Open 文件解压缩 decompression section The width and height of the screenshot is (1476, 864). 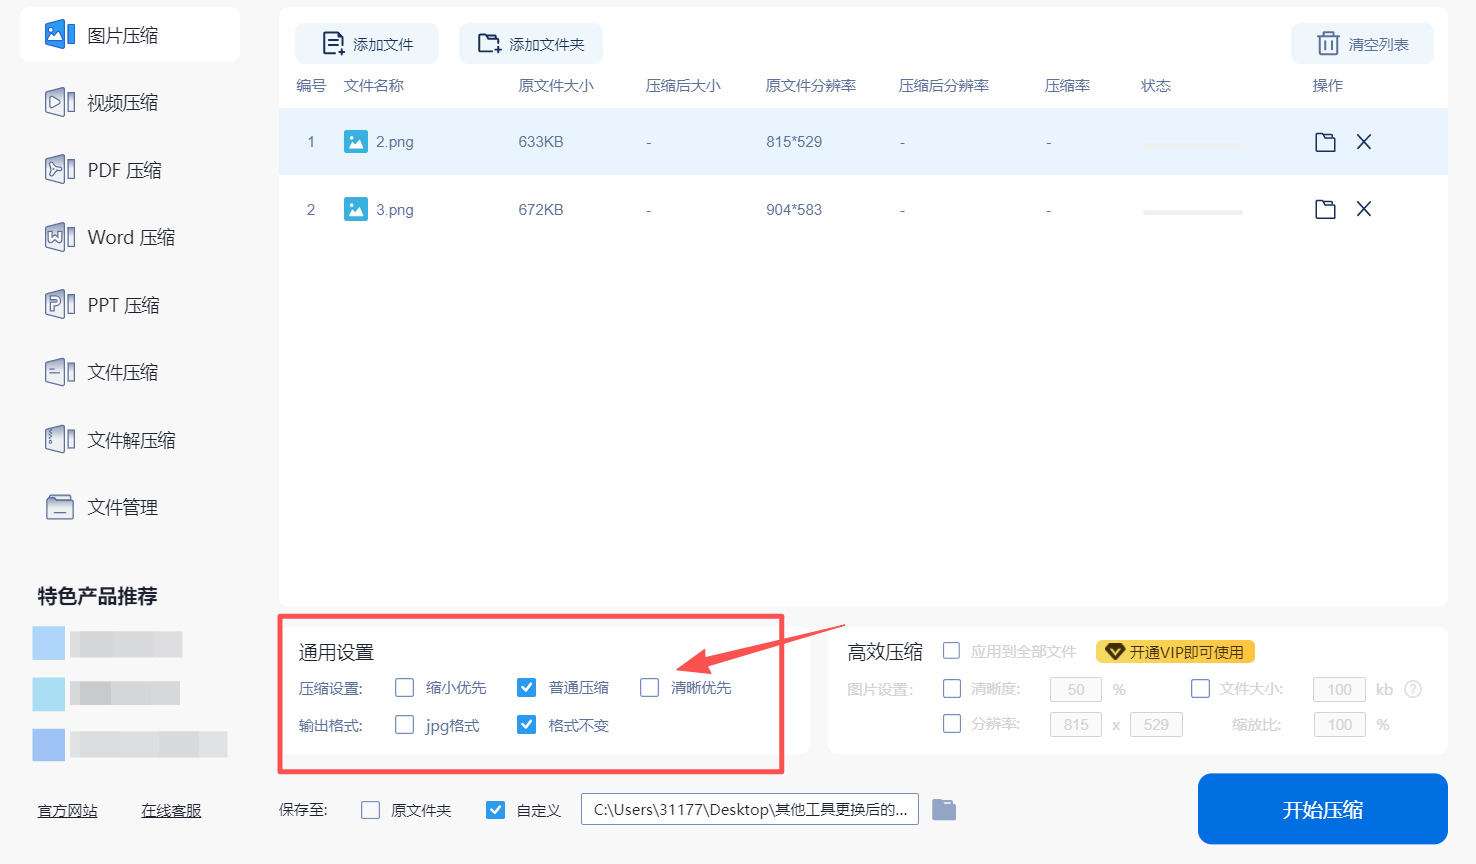click(x=130, y=440)
